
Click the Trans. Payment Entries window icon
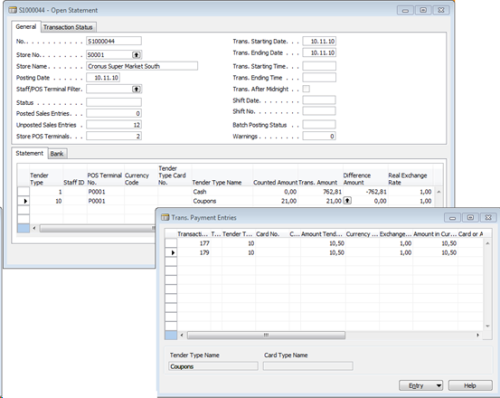tap(165, 217)
